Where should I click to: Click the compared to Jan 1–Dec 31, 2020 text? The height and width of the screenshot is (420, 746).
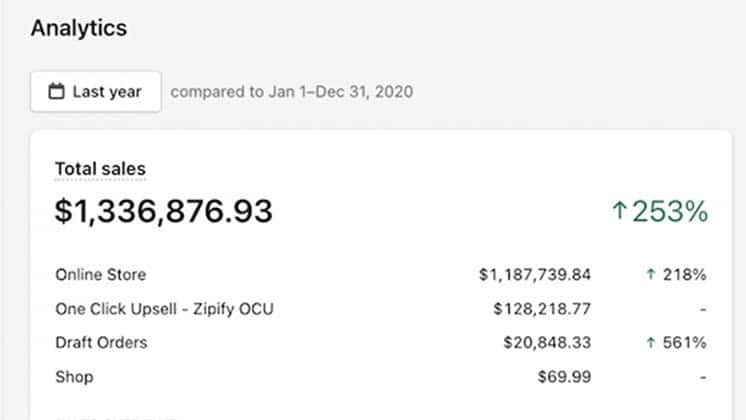(x=292, y=92)
